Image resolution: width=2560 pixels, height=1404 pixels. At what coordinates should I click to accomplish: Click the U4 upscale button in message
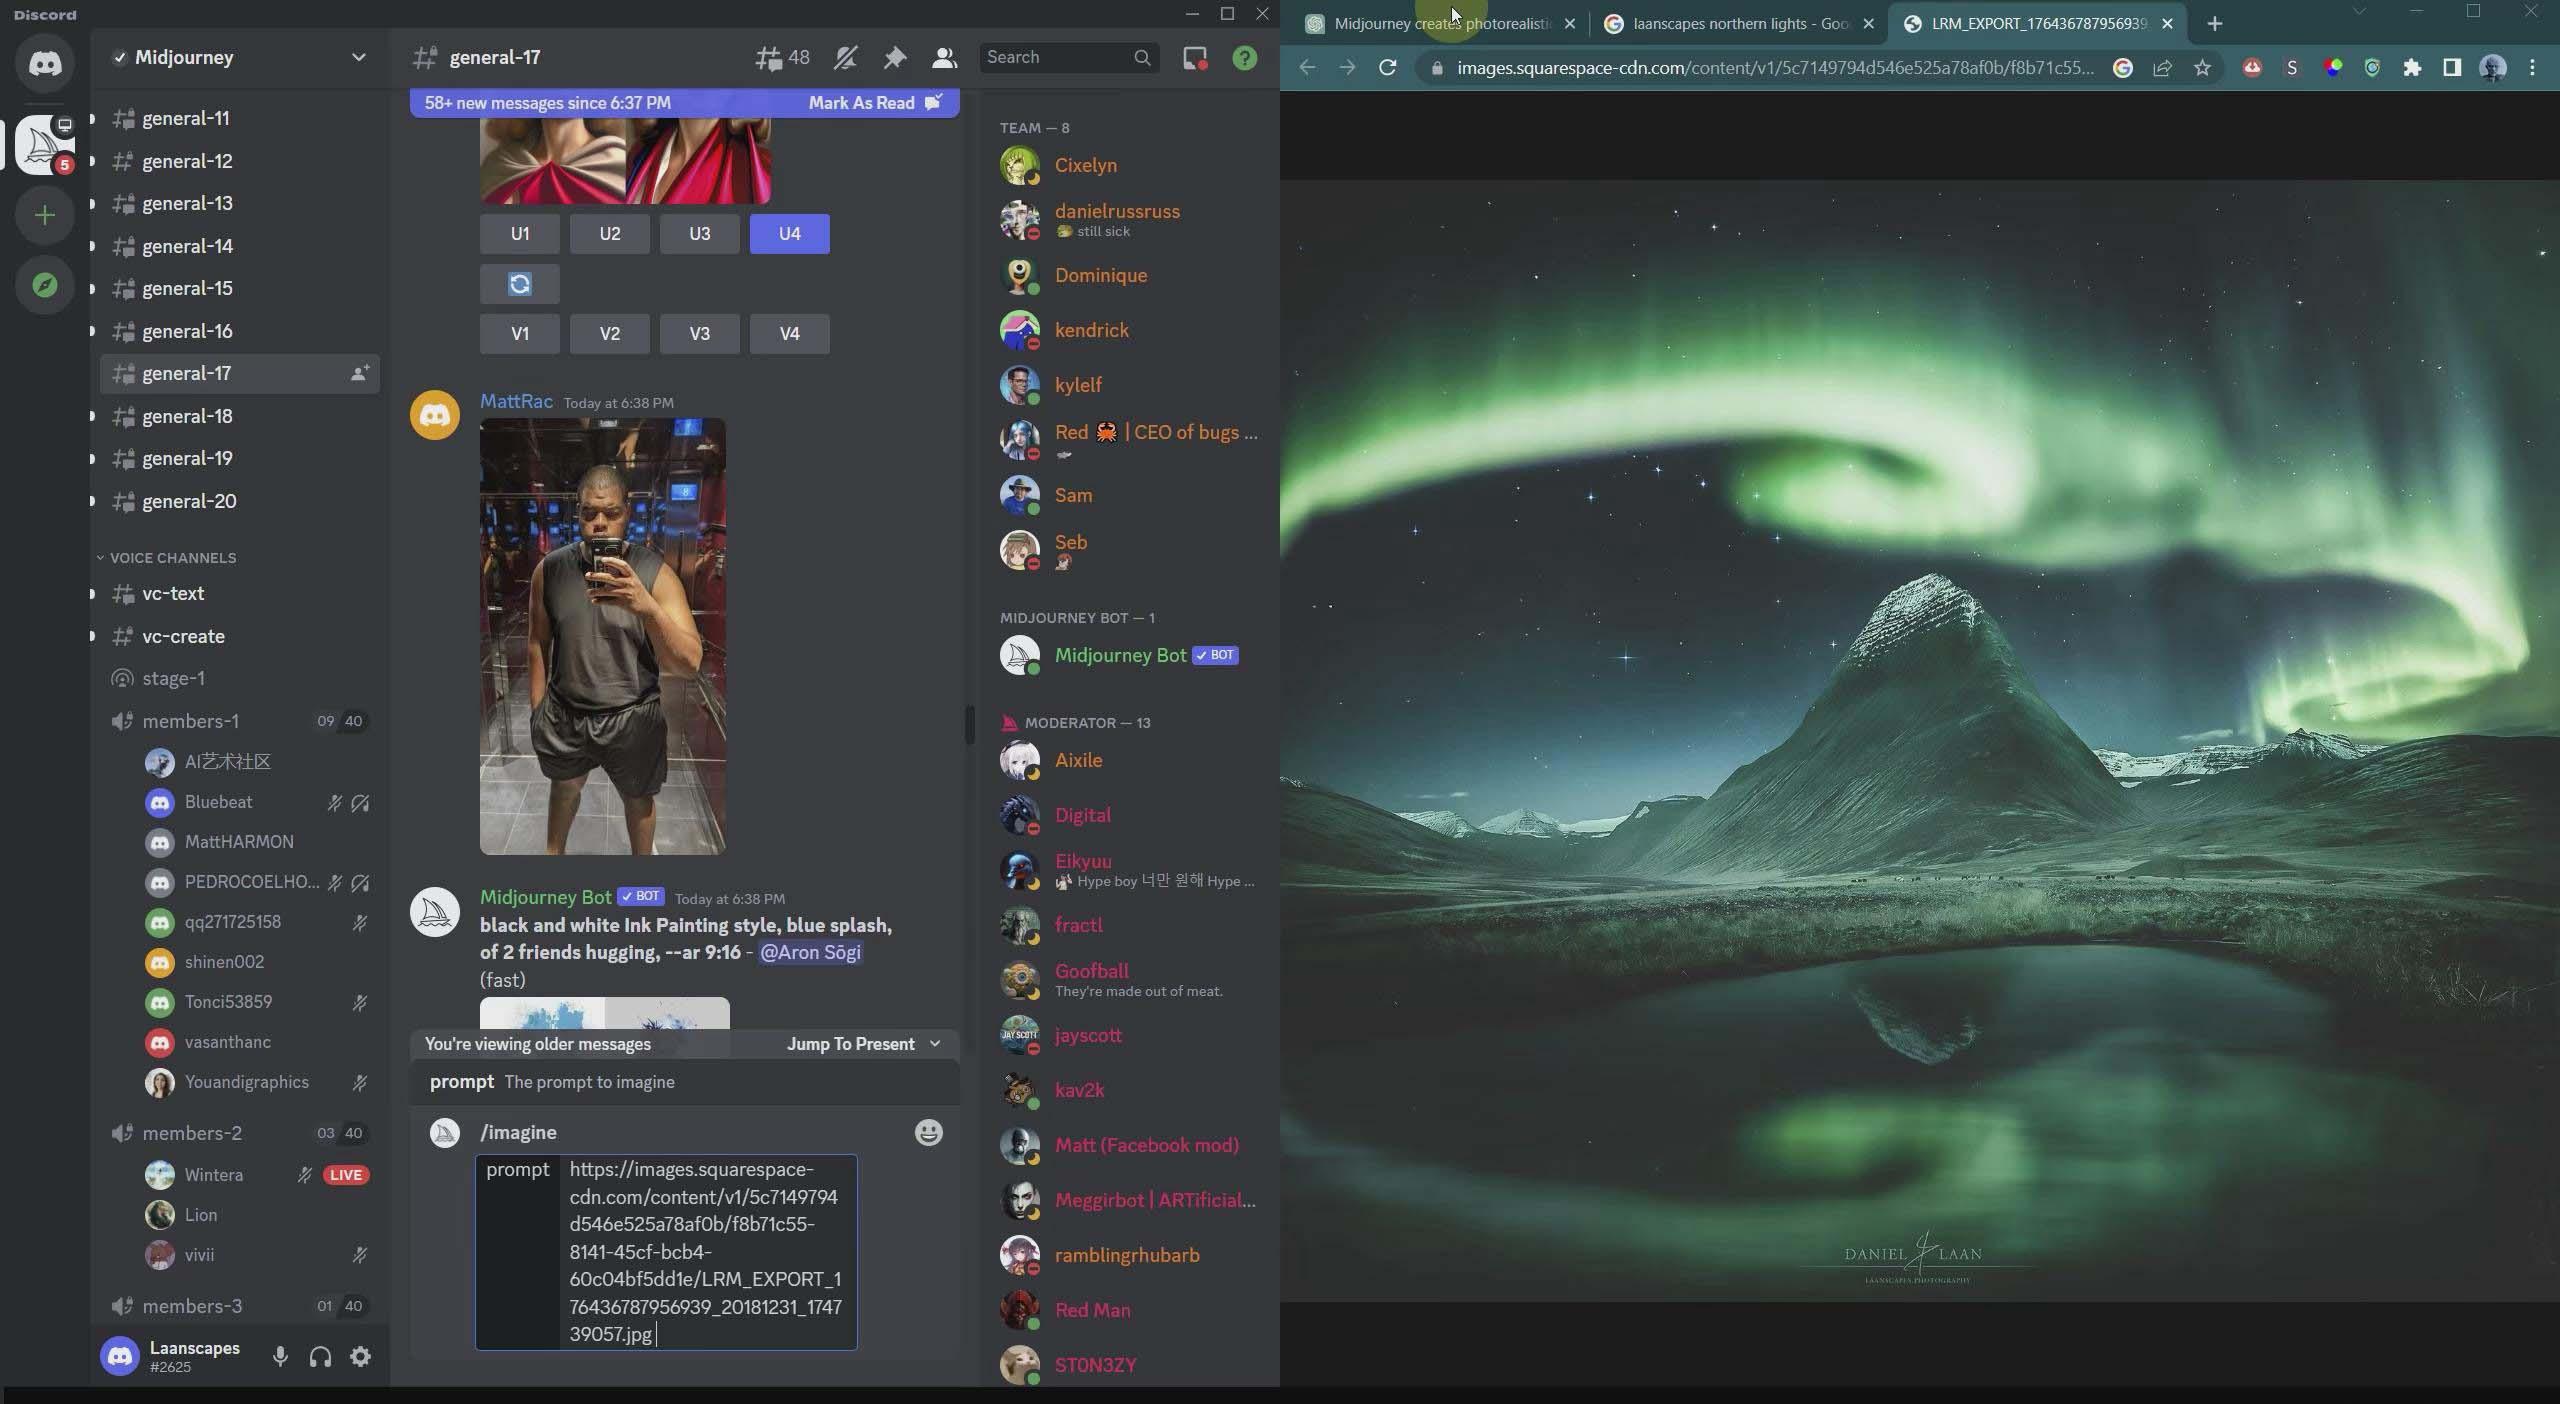[790, 233]
